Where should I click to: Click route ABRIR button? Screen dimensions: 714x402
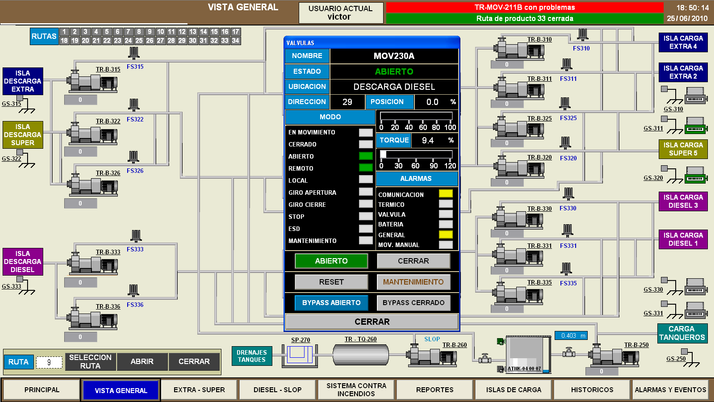tap(142, 361)
